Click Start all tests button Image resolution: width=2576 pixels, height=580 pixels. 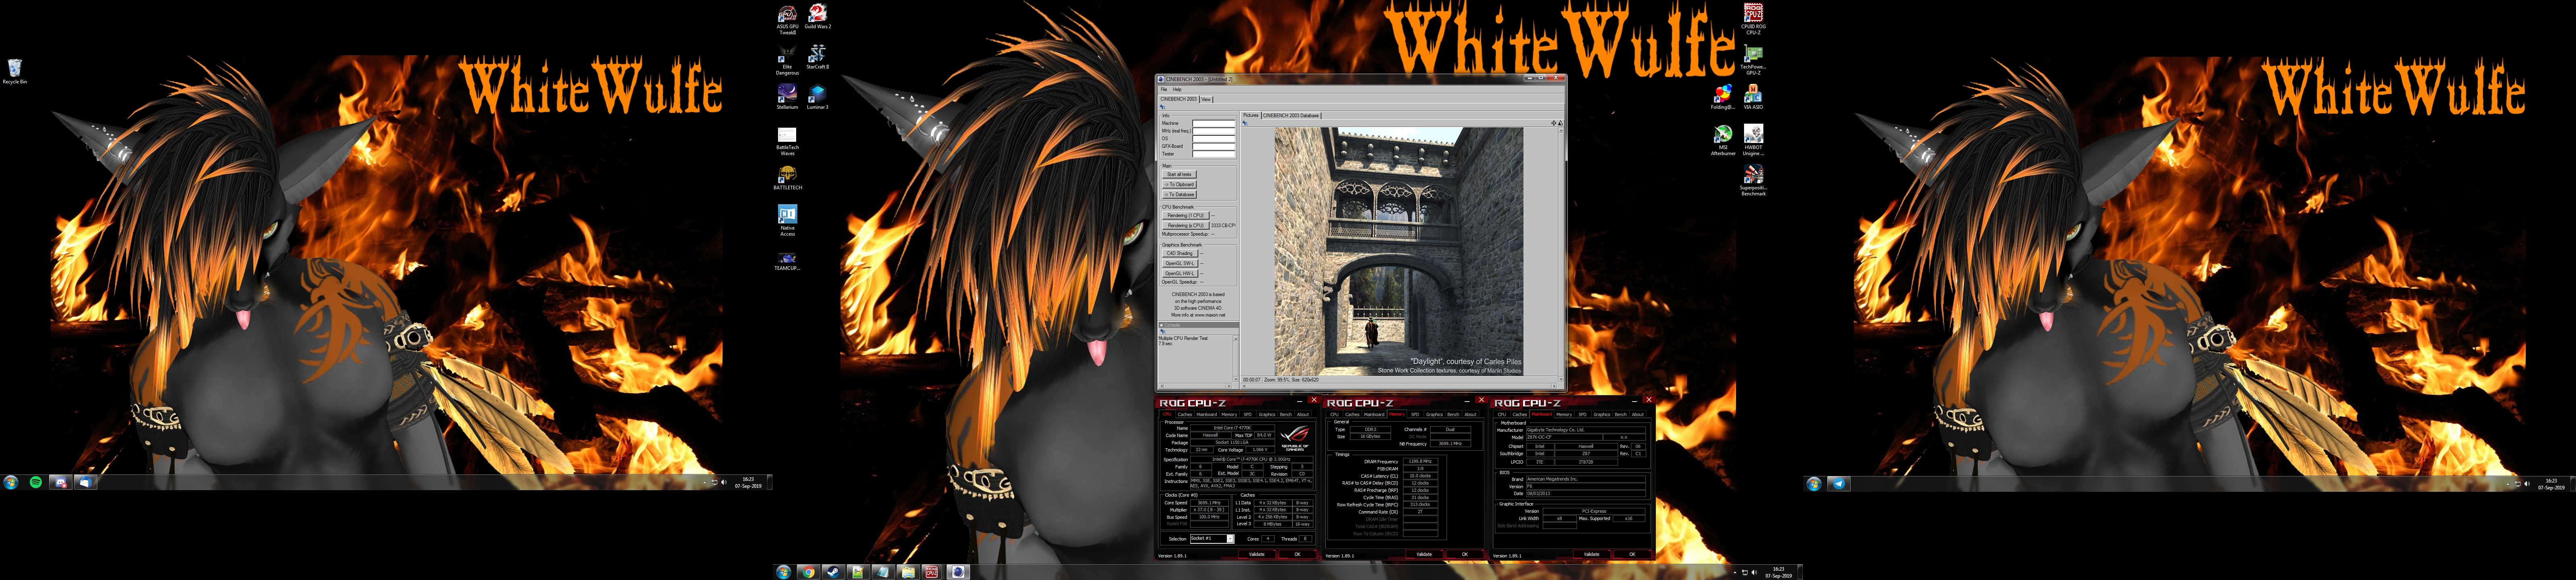[1179, 174]
